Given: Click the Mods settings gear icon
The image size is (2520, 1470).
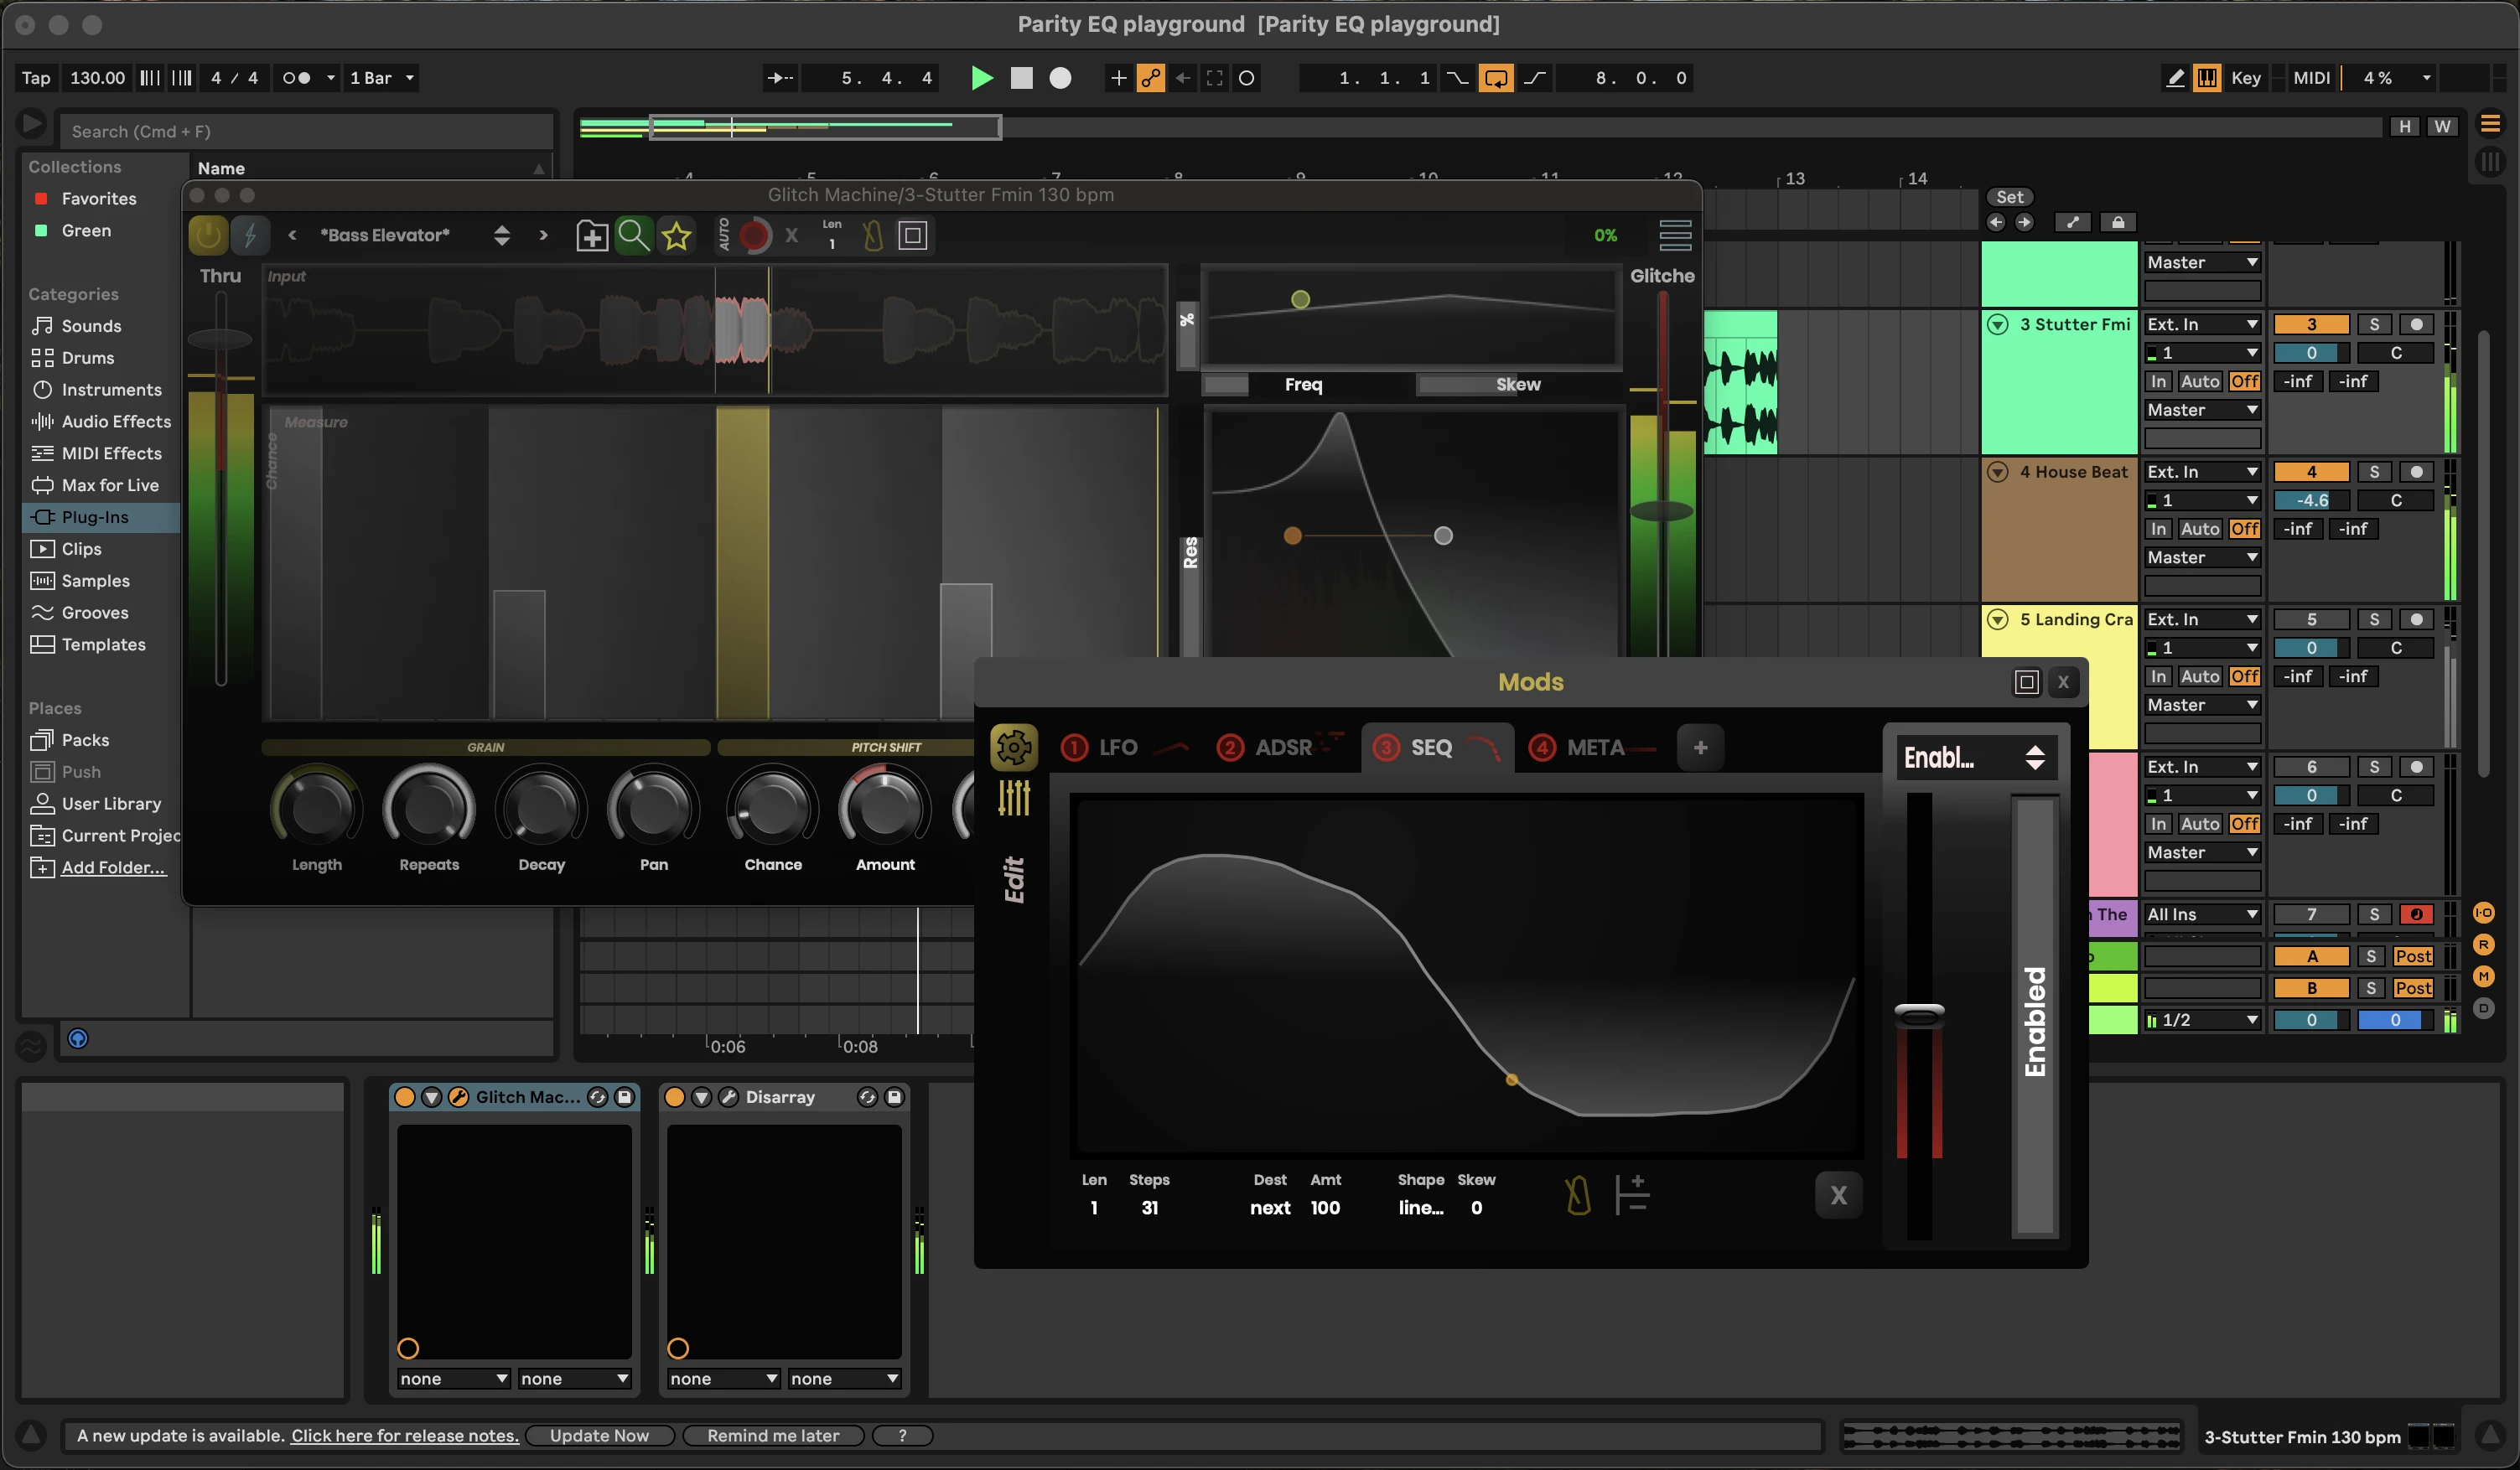Looking at the screenshot, I should click(x=1013, y=747).
